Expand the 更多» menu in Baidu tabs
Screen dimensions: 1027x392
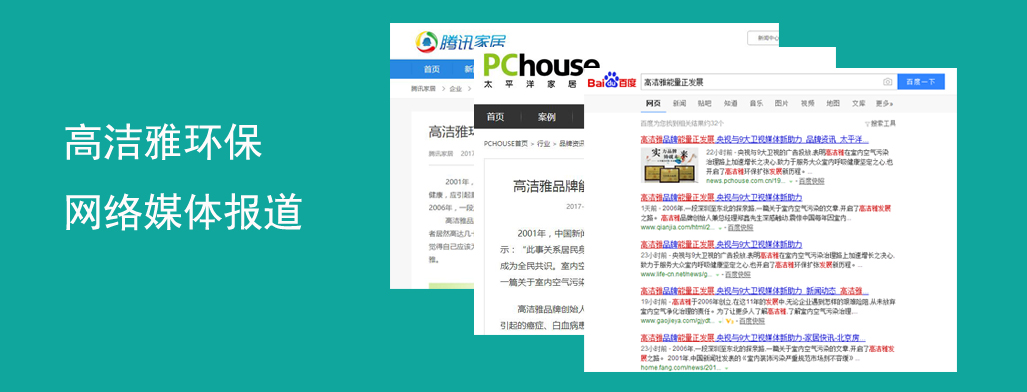tap(884, 104)
